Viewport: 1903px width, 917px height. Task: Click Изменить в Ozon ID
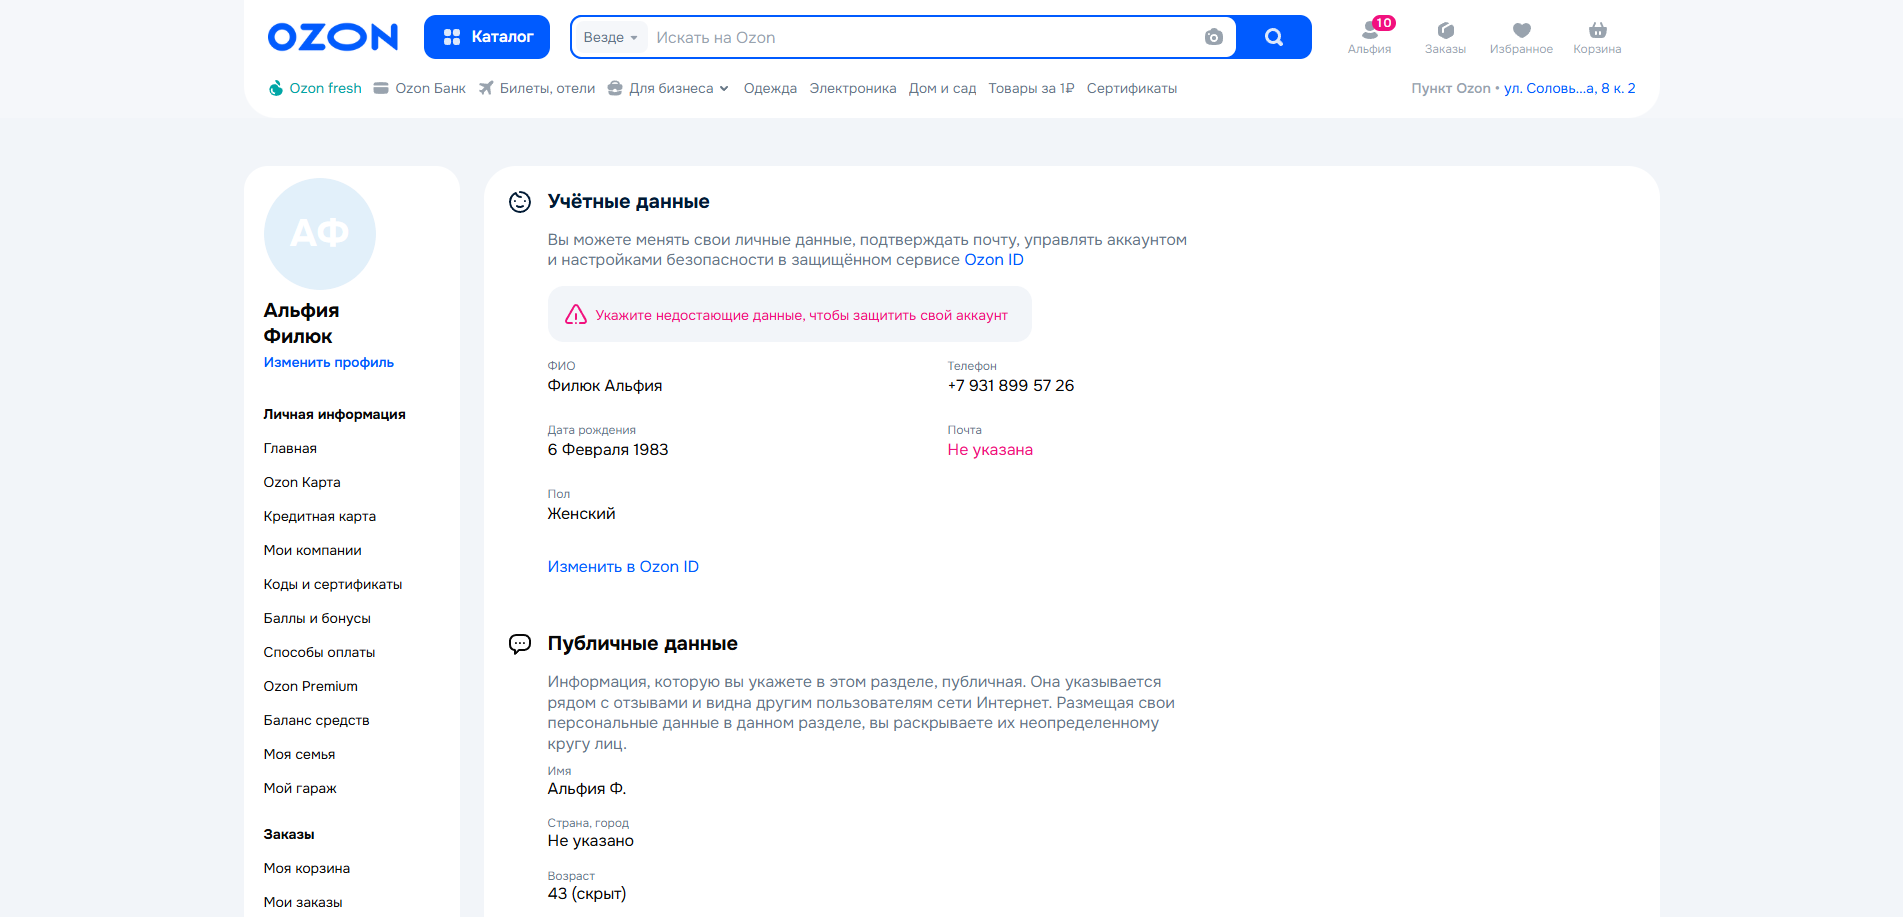coord(622,566)
